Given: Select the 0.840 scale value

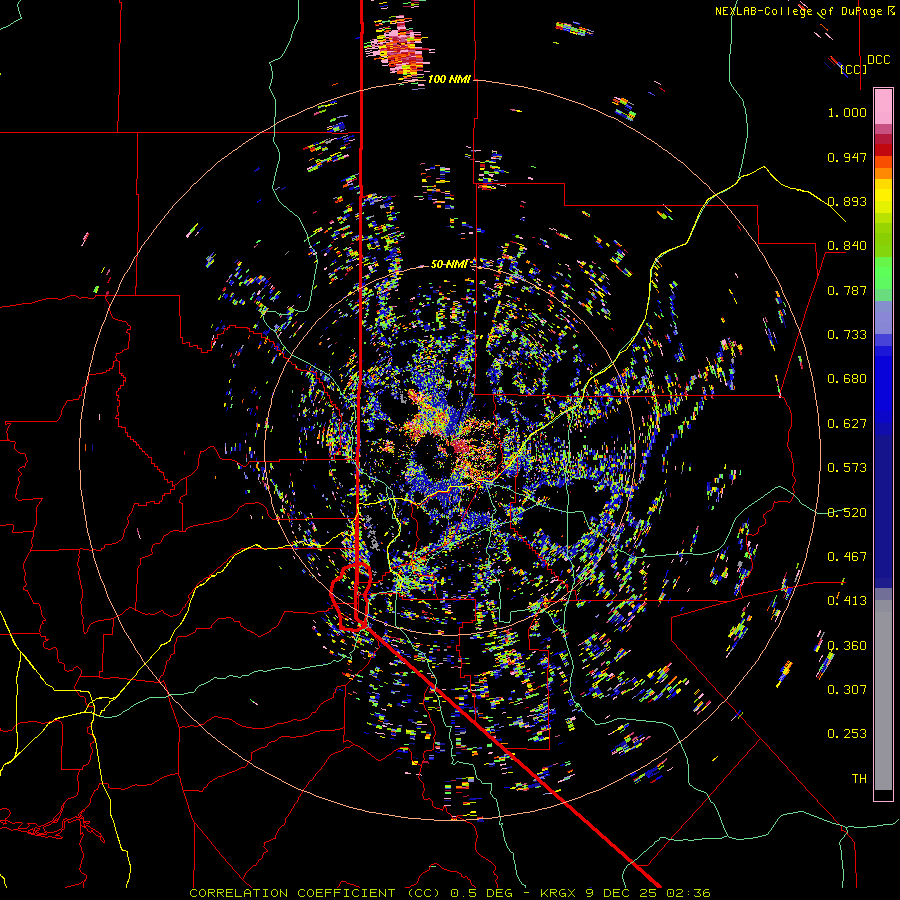Looking at the screenshot, I should (847, 246).
